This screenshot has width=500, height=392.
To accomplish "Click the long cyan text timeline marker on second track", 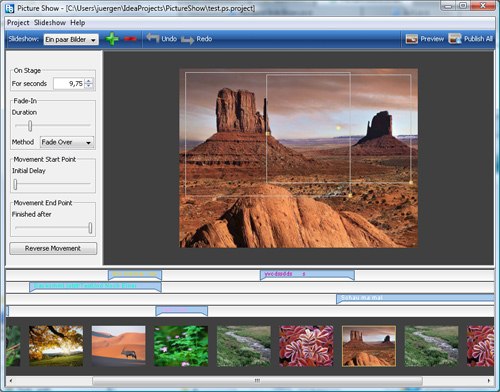I will coord(95,287).
